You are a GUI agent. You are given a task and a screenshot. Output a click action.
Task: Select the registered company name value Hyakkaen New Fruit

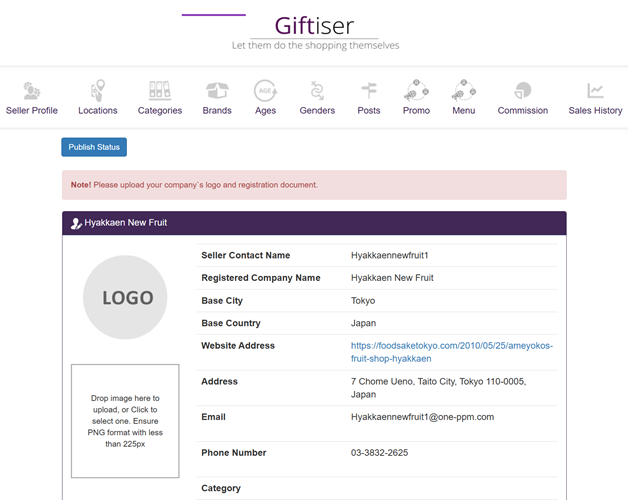(392, 278)
